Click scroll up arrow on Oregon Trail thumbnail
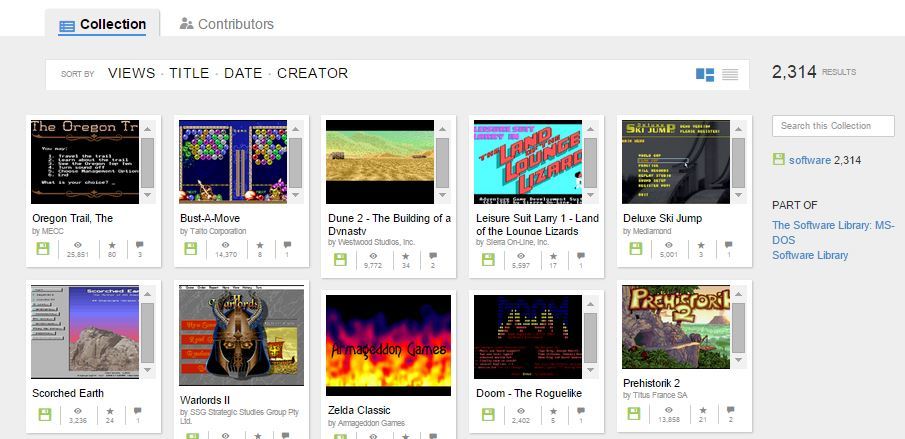The height and width of the screenshot is (439, 905). click(x=148, y=129)
